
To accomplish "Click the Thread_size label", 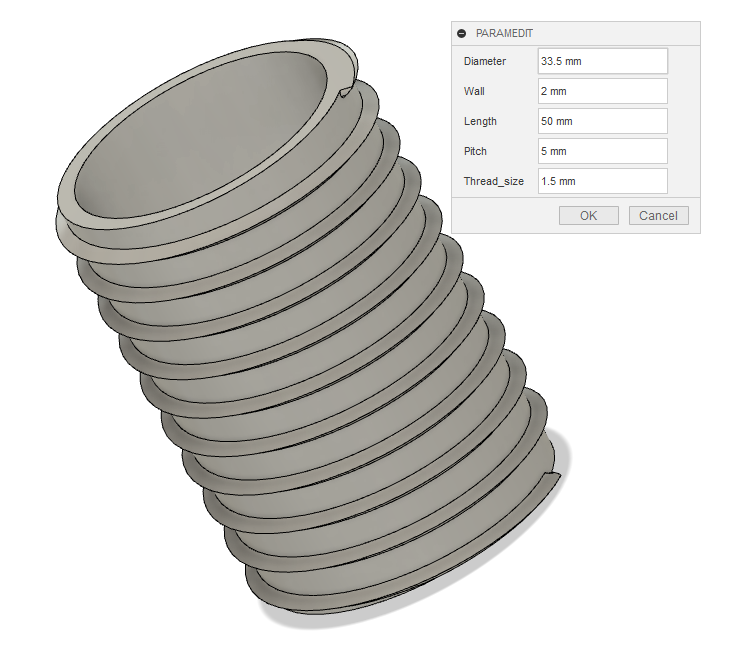I will pyautogui.click(x=494, y=182).
